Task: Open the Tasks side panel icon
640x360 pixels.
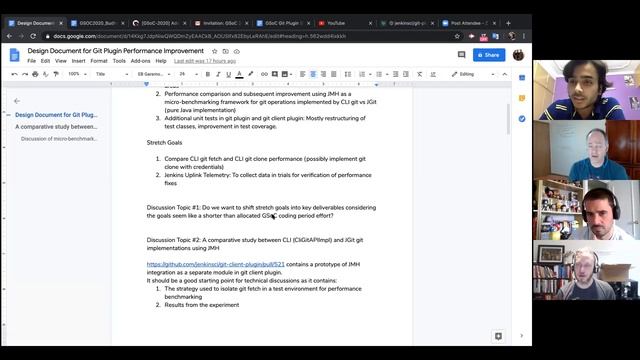Action: (x=522, y=119)
